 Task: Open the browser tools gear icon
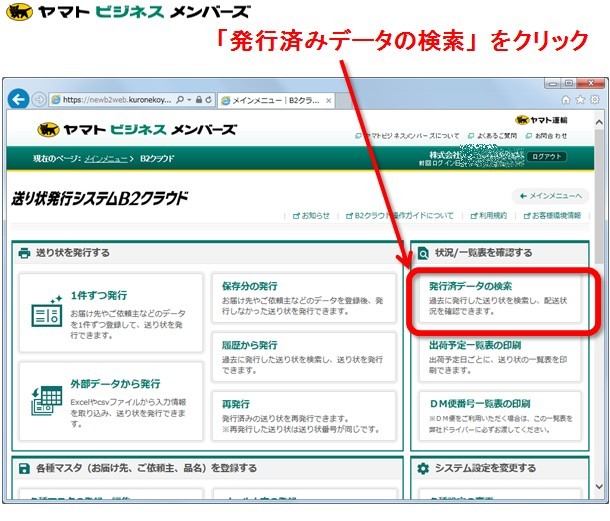point(595,100)
